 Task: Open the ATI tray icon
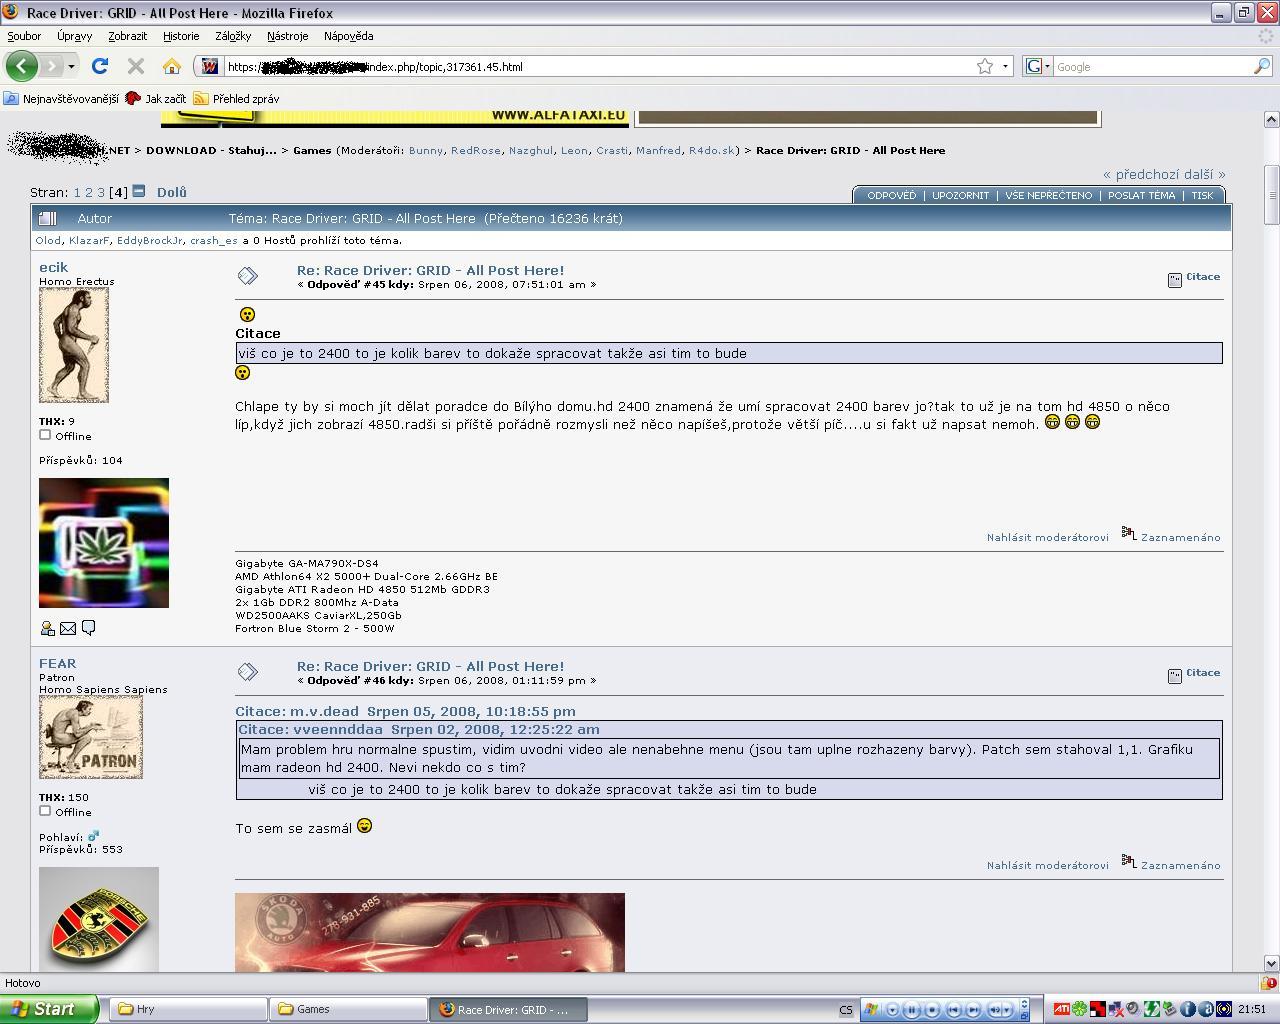(x=1061, y=1009)
